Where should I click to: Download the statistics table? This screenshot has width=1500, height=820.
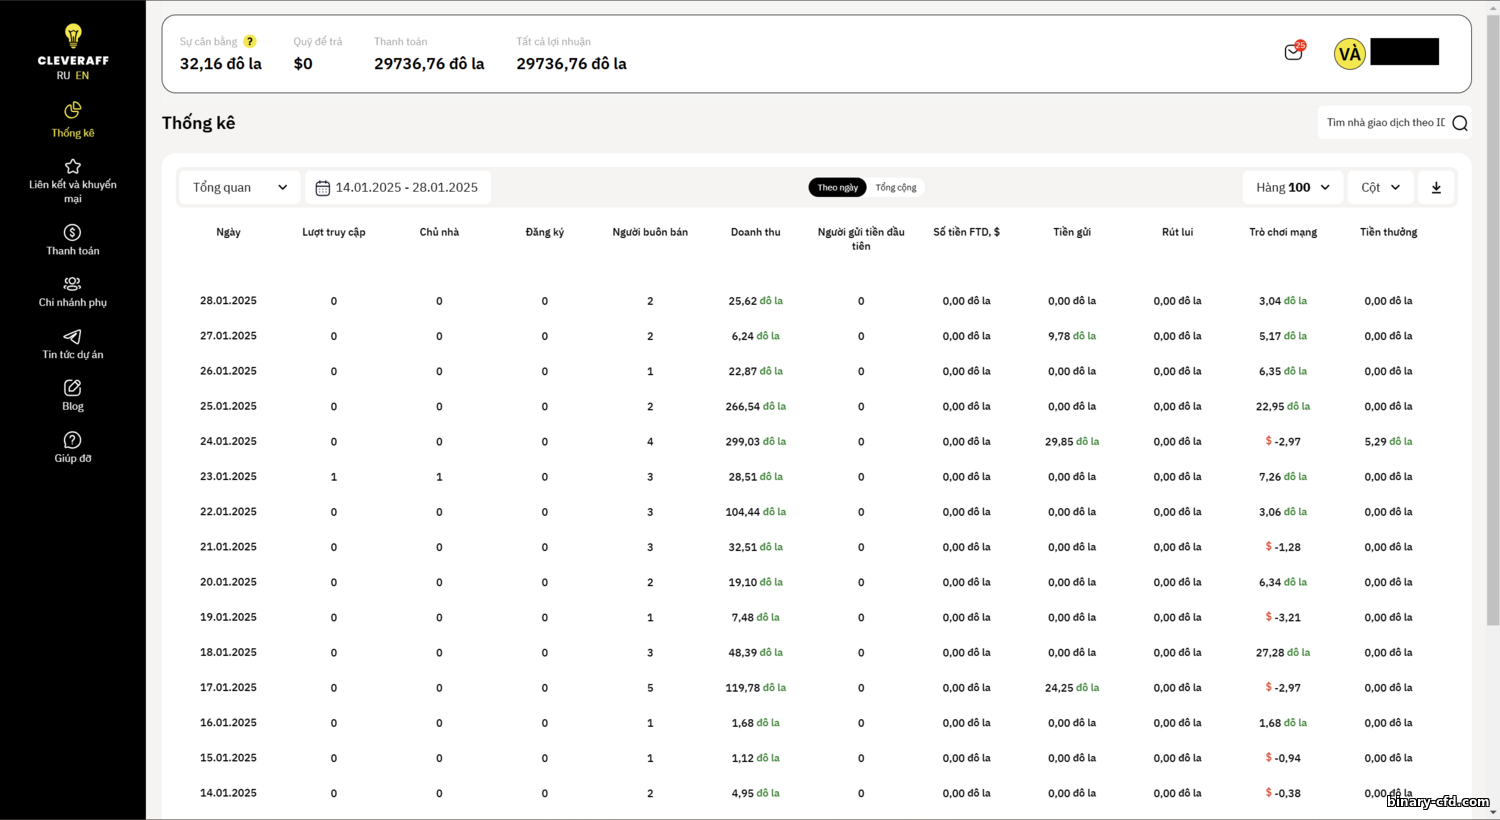coord(1436,187)
